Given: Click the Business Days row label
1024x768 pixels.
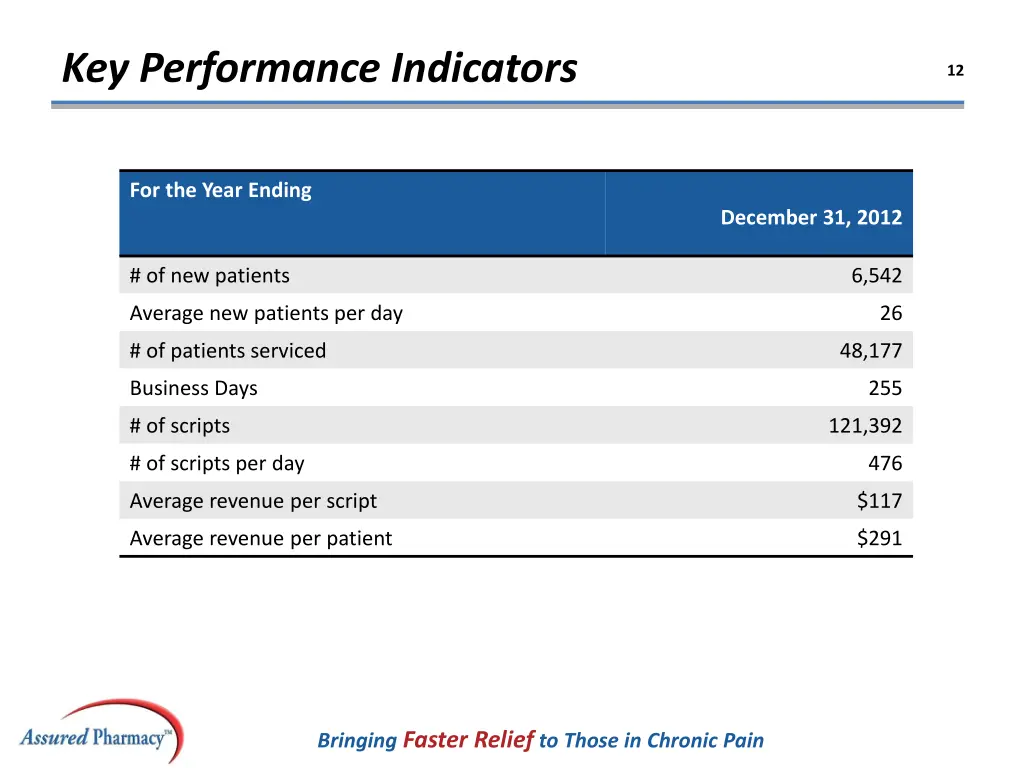Looking at the screenshot, I should click(x=194, y=388).
